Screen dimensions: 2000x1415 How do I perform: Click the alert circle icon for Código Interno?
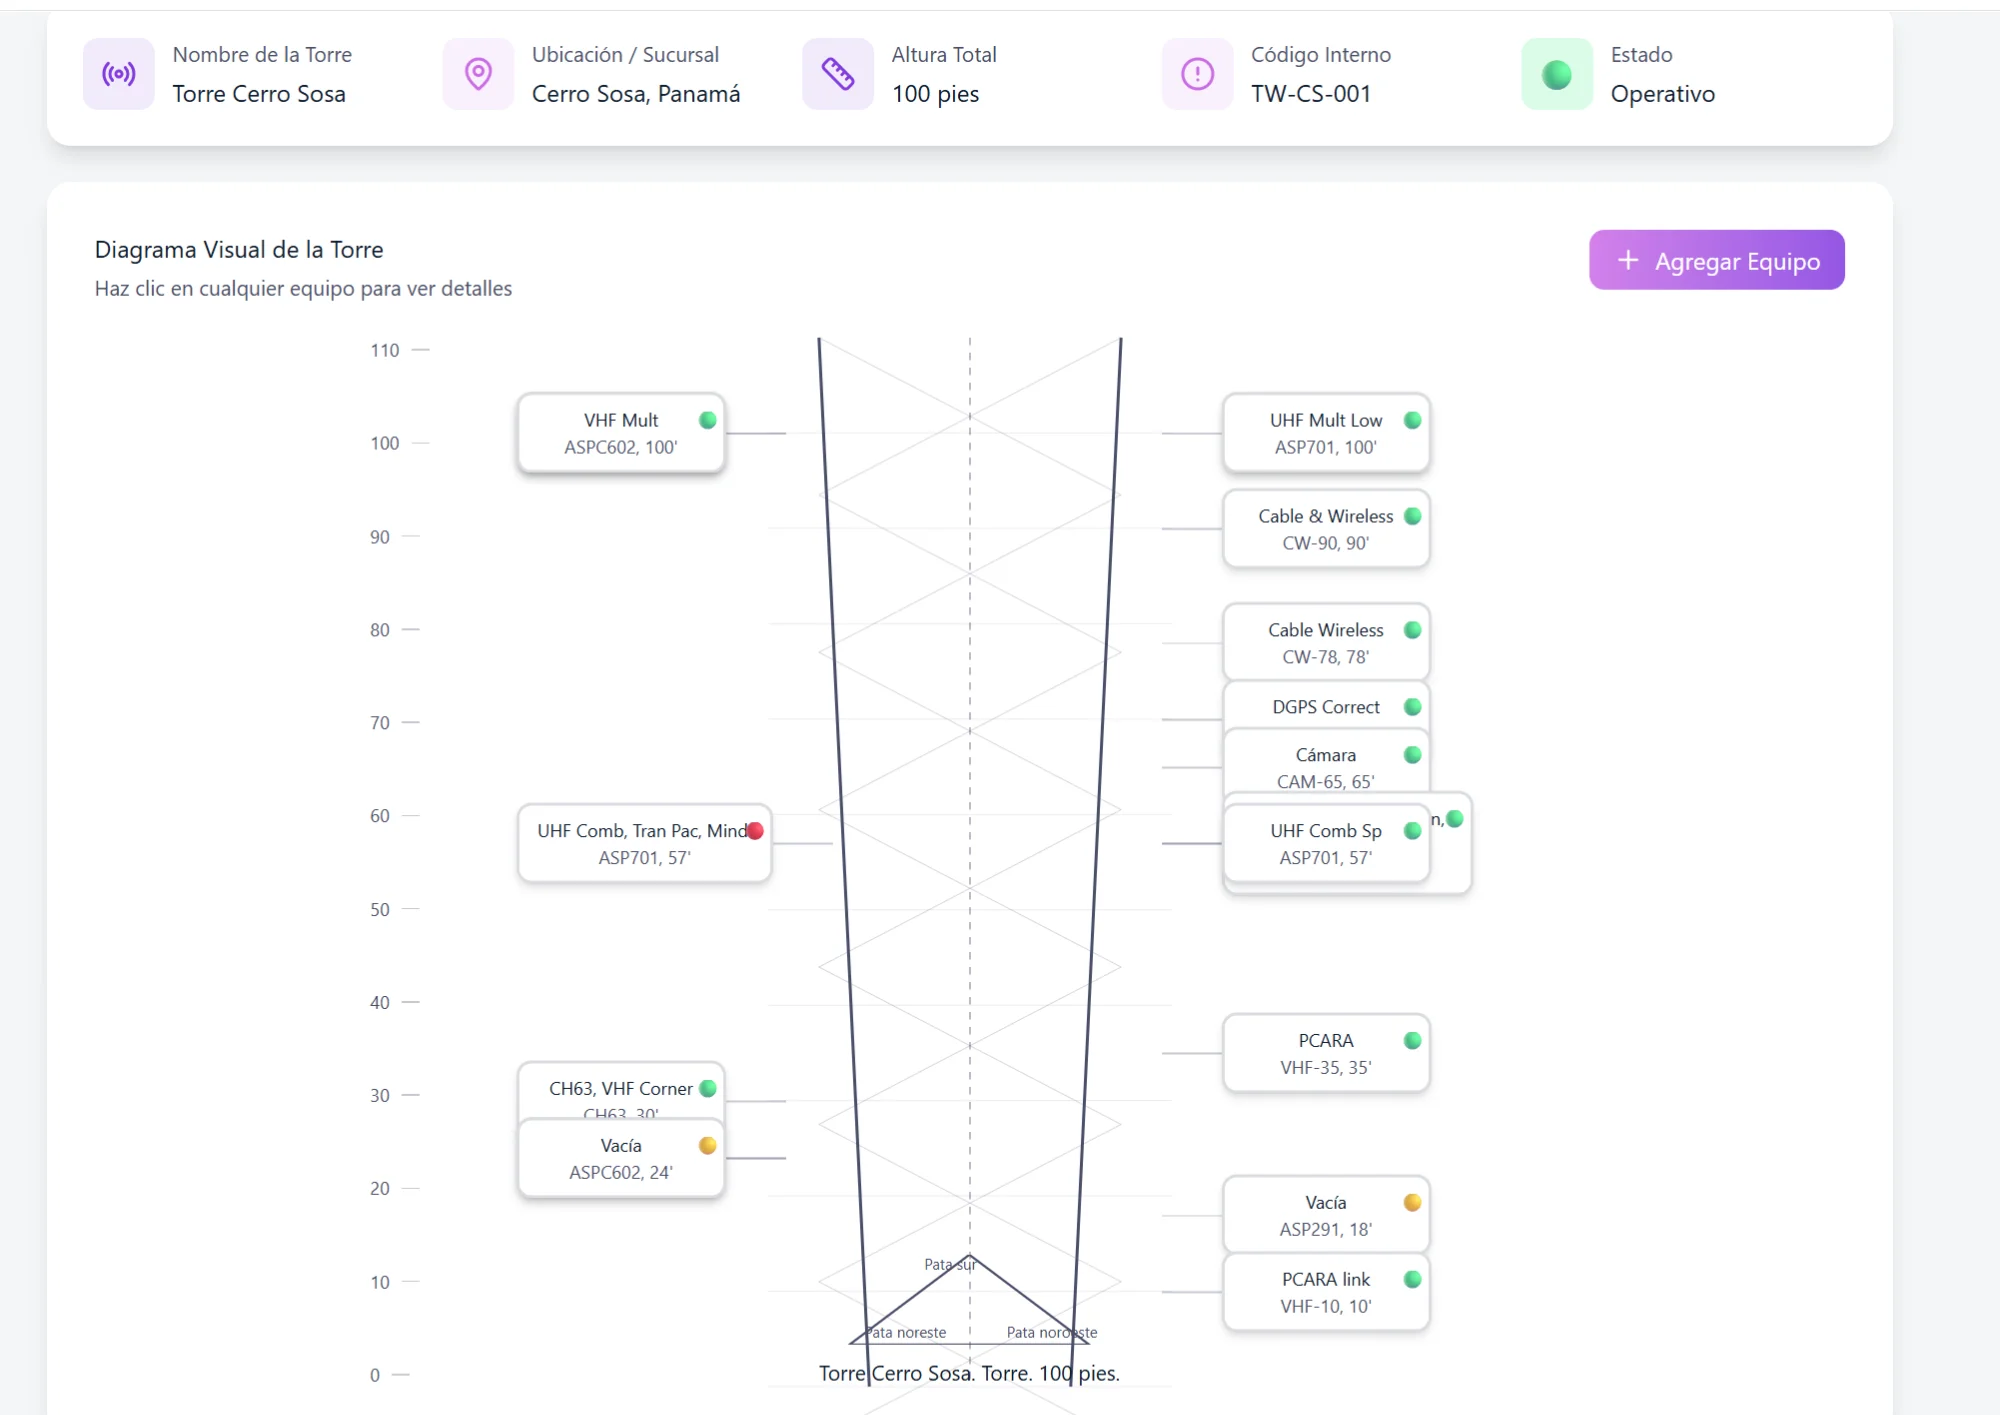[1197, 74]
